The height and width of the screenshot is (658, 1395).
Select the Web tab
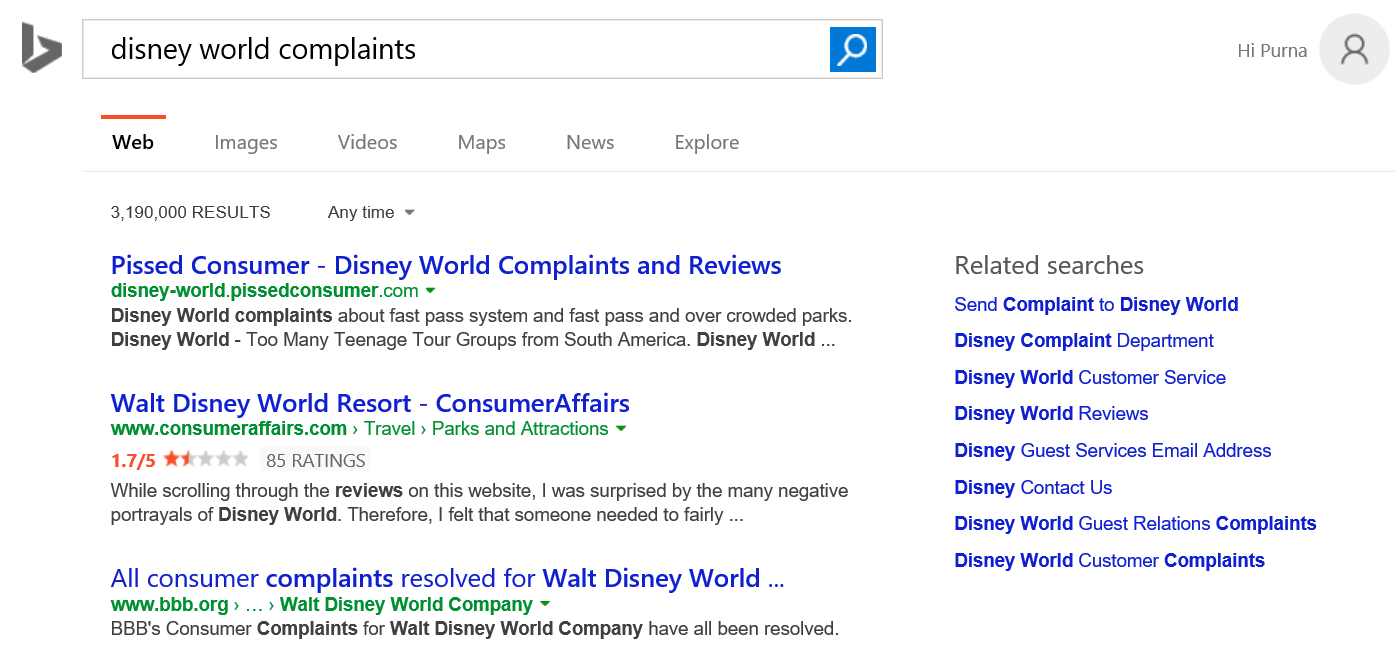click(x=132, y=142)
